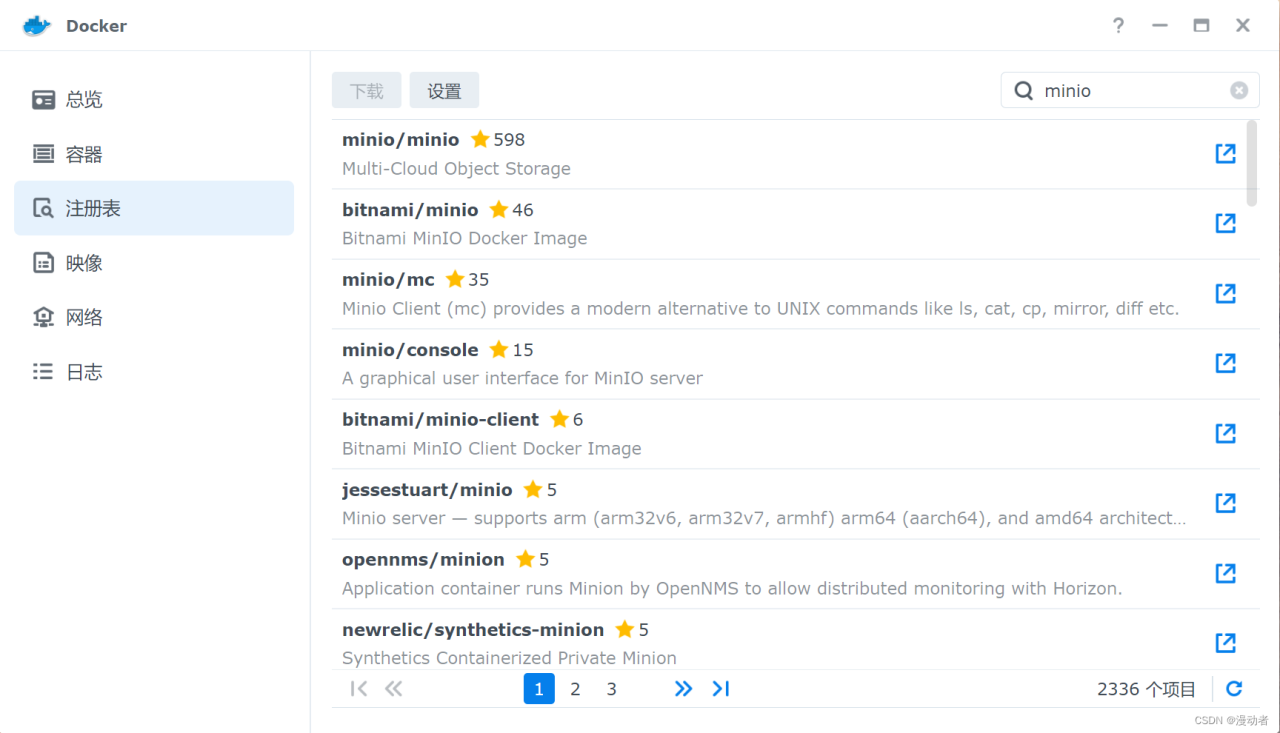Screen dimensions: 1280x733
Task: Open minio/minio's external link icon
Action: tap(1225, 153)
